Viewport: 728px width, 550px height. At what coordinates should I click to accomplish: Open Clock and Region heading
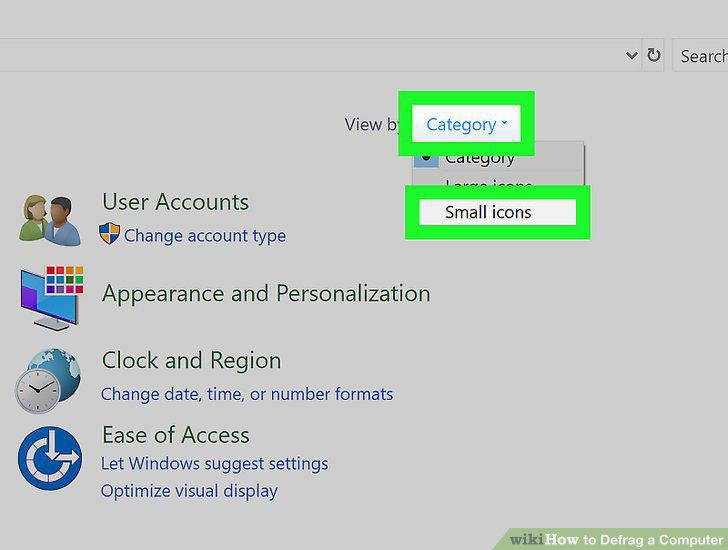tap(191, 361)
